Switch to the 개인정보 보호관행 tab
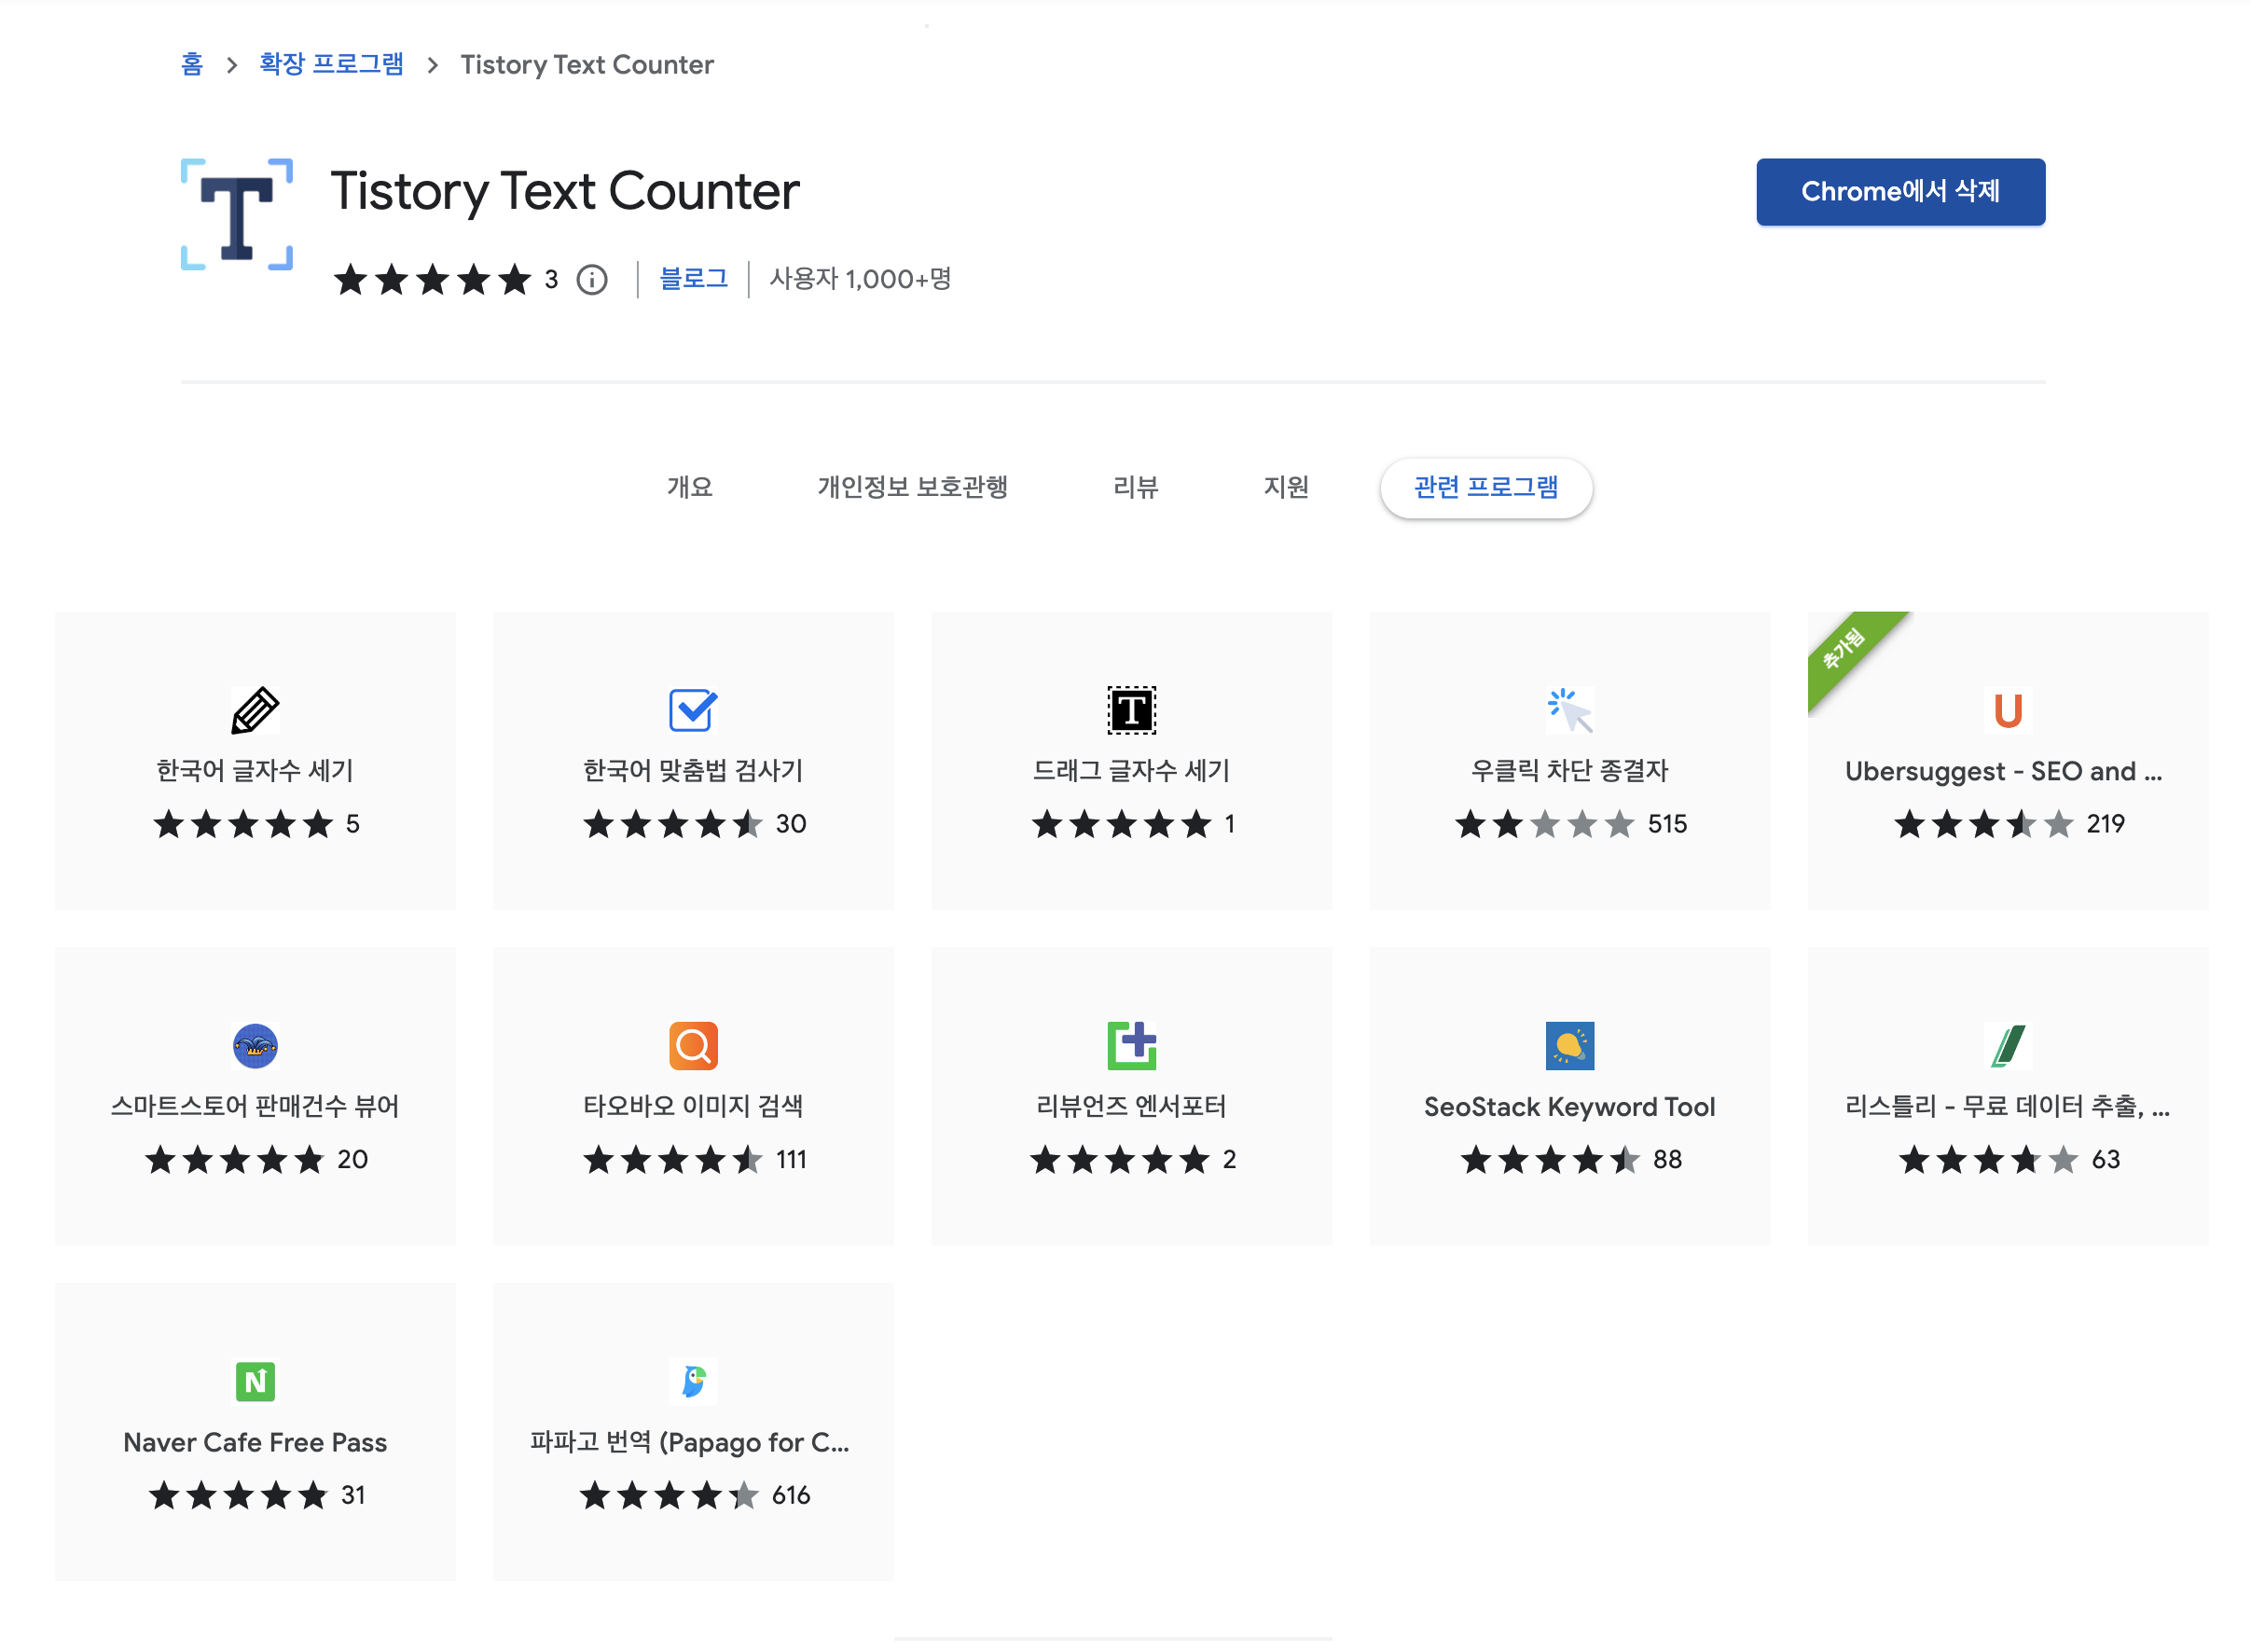Image resolution: width=2251 pixels, height=1652 pixels. [912, 487]
